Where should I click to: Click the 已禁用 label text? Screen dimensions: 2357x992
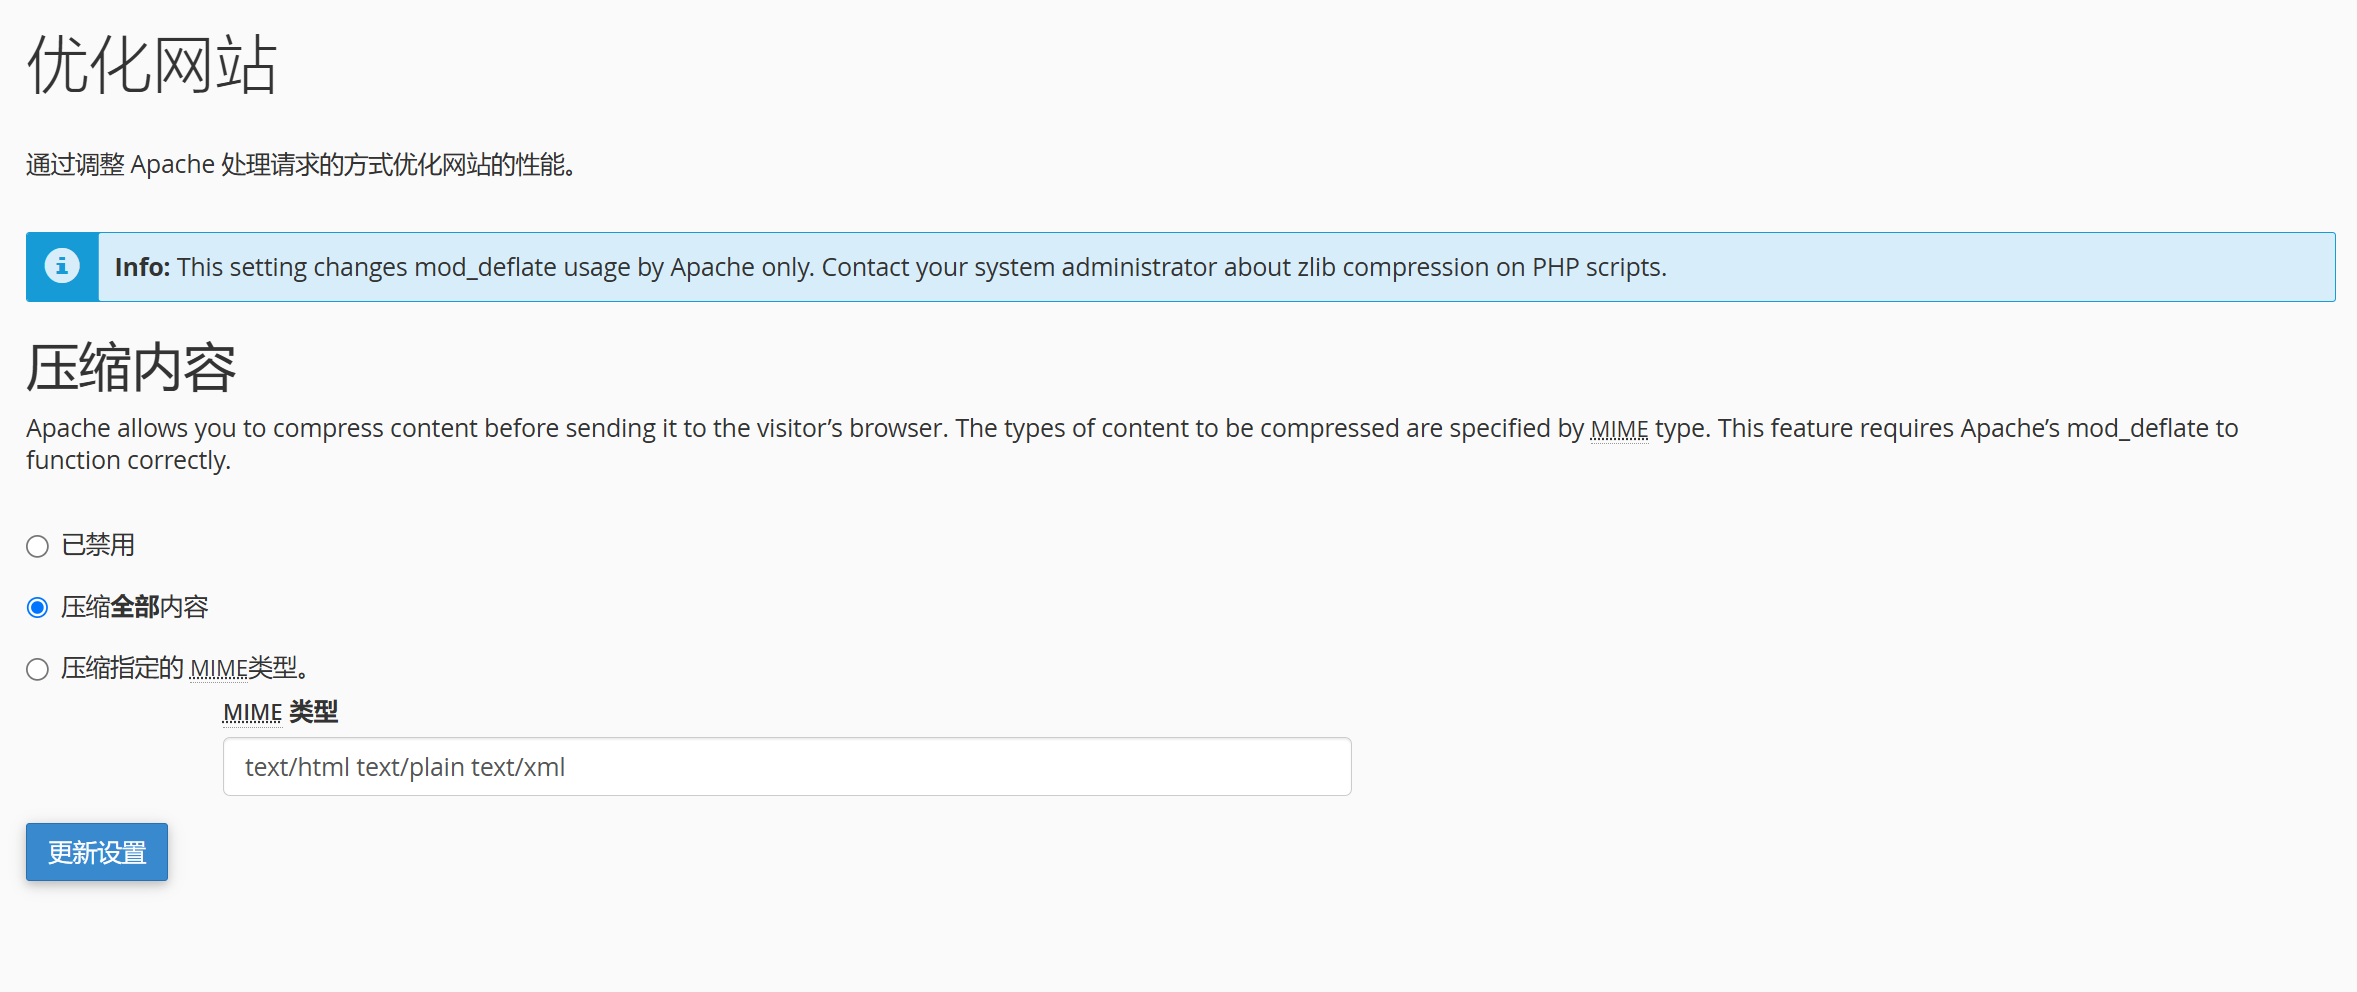click(x=98, y=545)
